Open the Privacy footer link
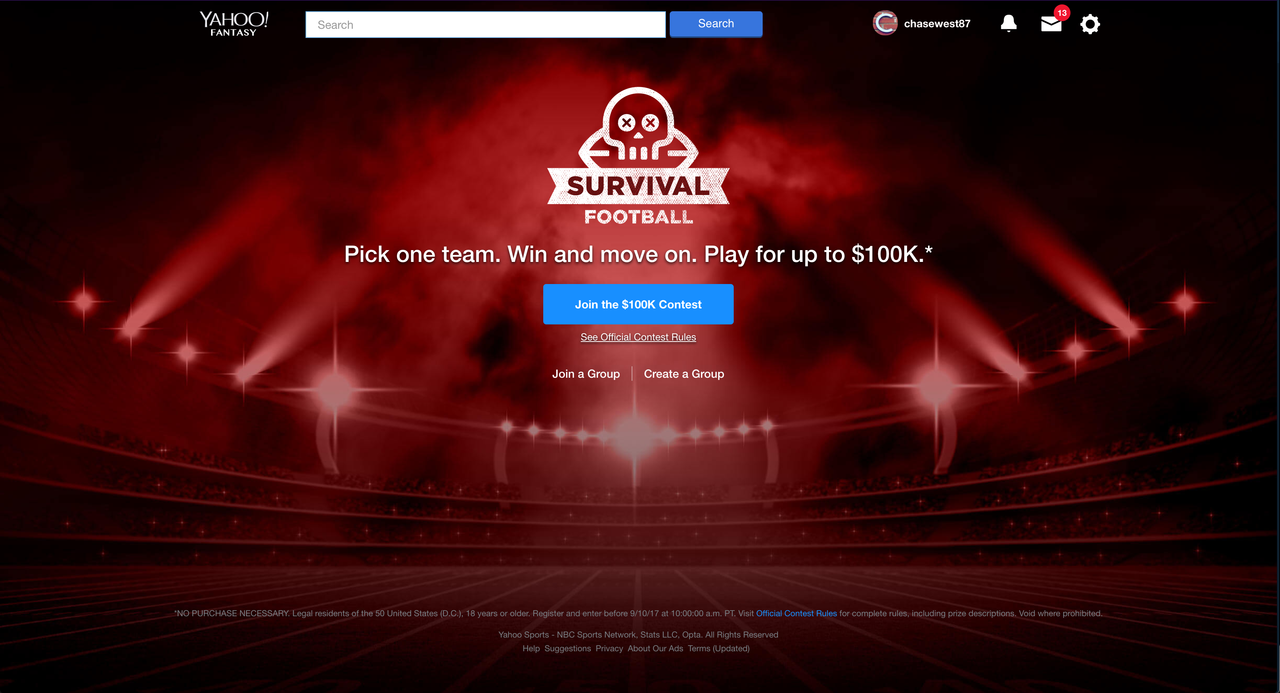Image resolution: width=1280 pixels, height=693 pixels. tap(609, 649)
